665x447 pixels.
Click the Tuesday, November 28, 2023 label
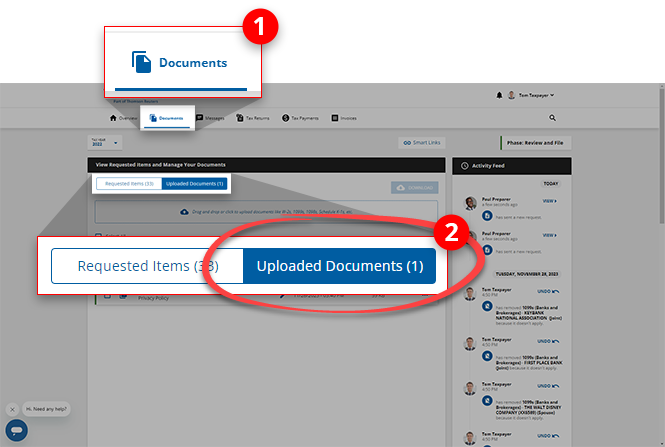[527, 274]
